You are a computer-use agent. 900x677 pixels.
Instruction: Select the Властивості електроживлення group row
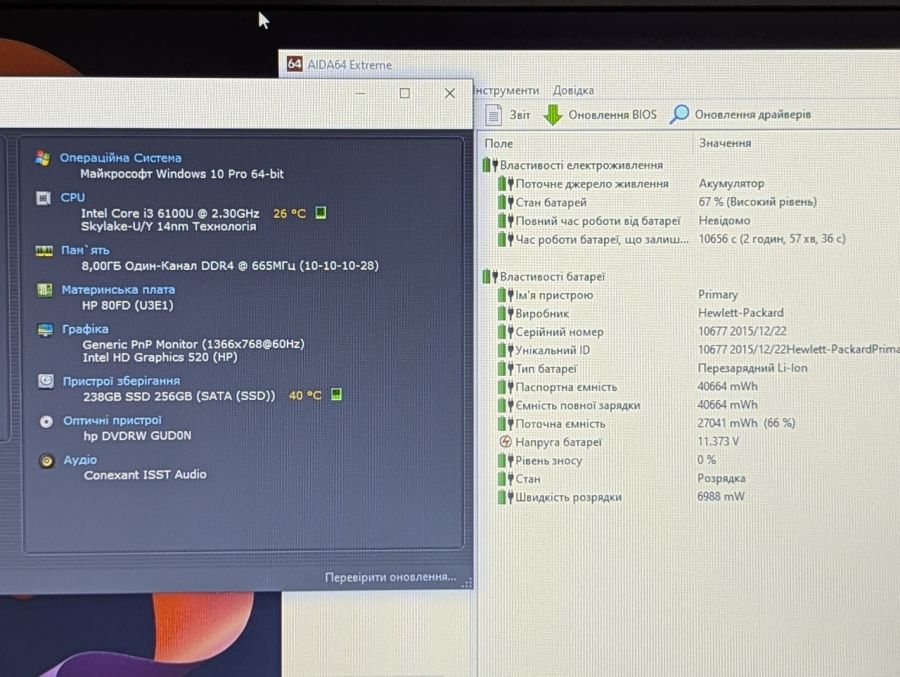573,165
